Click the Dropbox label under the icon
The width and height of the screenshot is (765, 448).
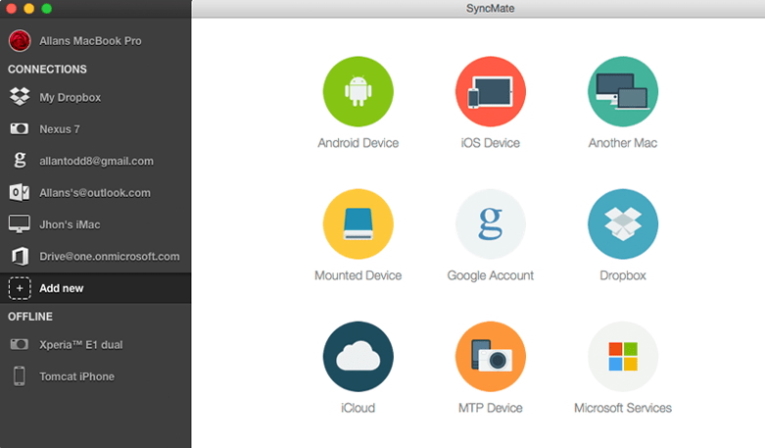[623, 276]
